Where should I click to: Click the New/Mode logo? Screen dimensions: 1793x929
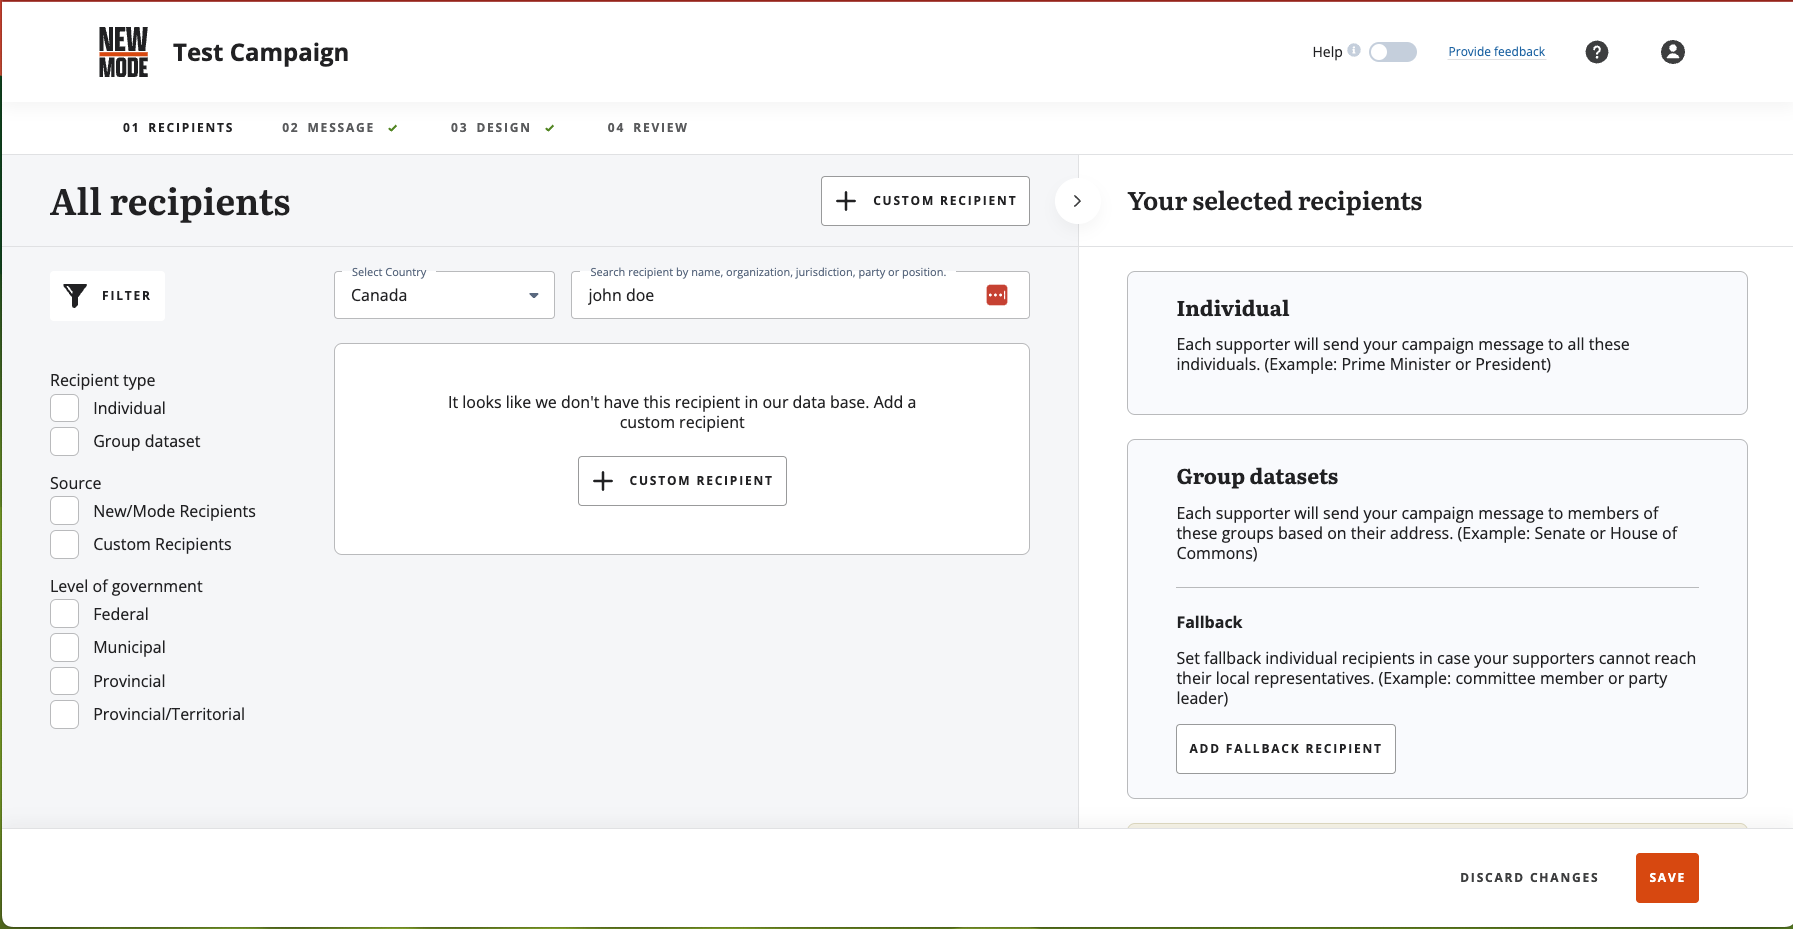(x=123, y=52)
